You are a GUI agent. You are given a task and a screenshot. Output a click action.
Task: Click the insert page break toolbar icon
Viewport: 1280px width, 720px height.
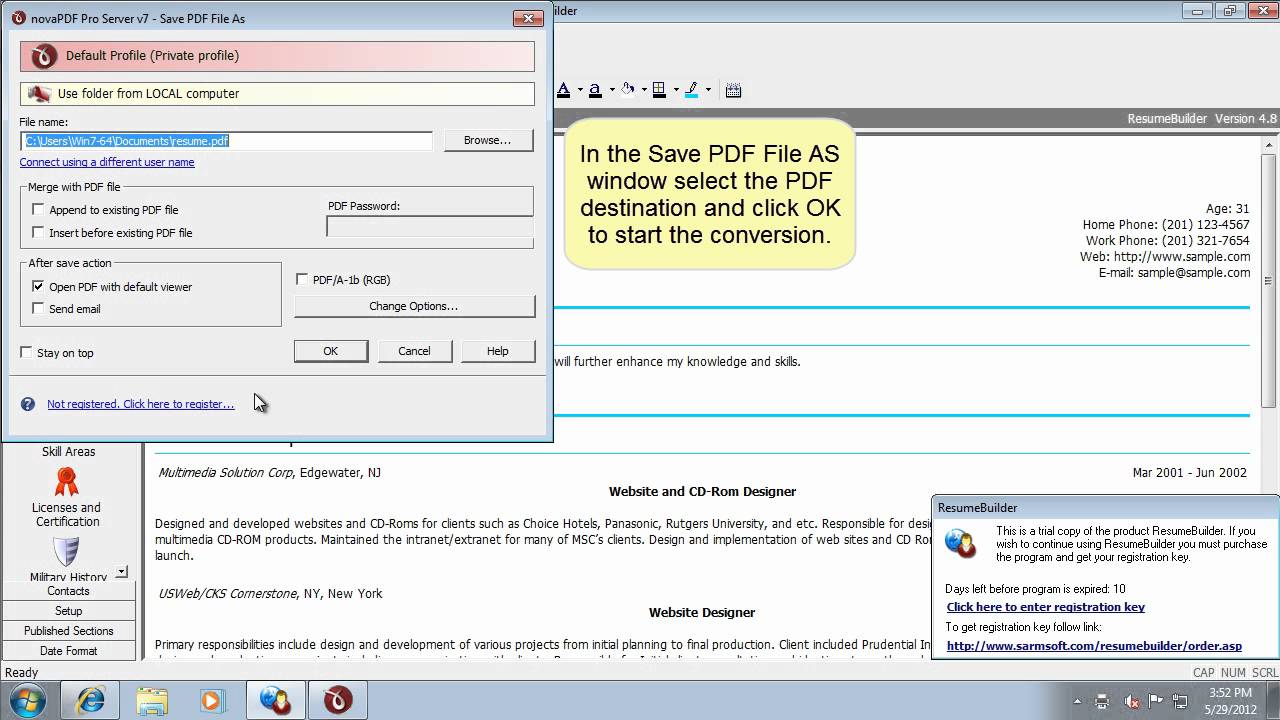pos(733,90)
